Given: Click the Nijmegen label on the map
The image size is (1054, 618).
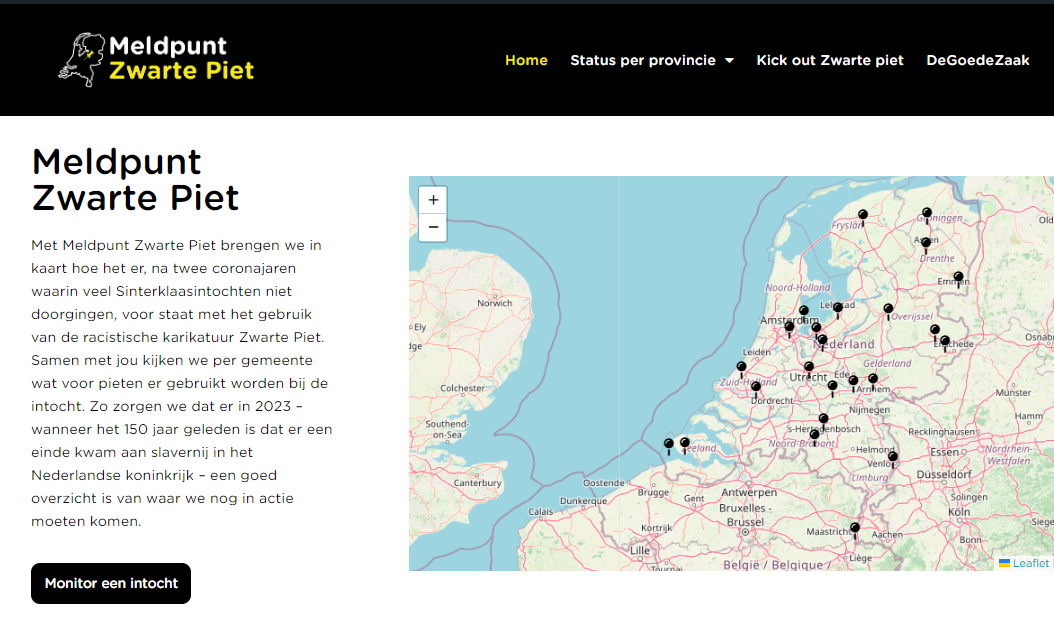Looking at the screenshot, I should pos(869,410).
